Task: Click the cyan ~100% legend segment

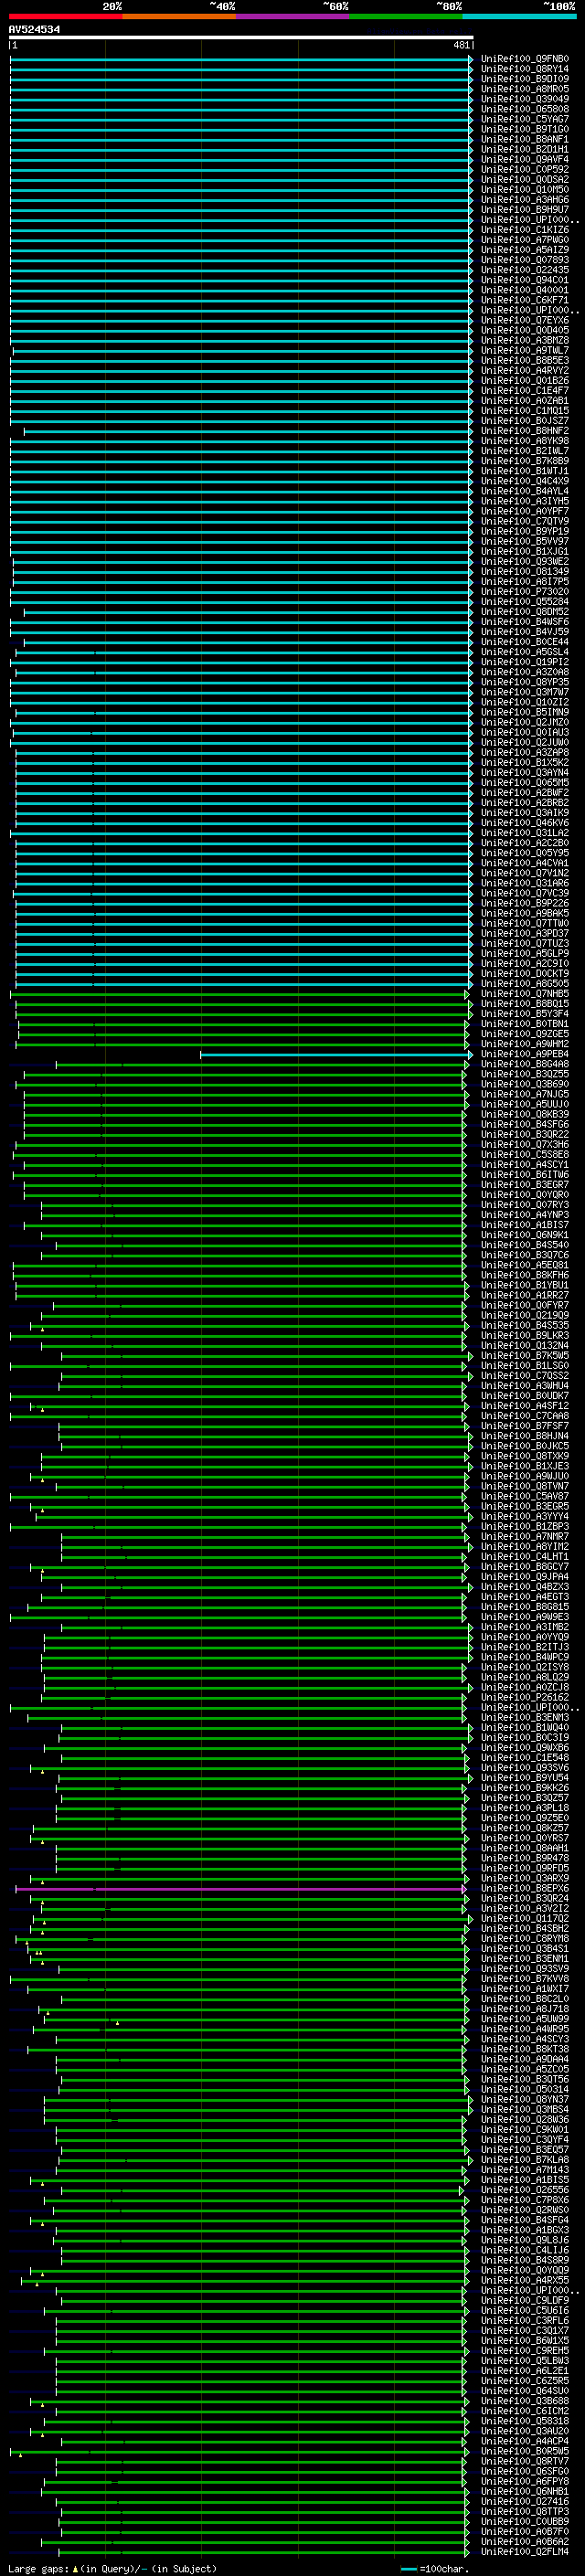Action: [520, 16]
